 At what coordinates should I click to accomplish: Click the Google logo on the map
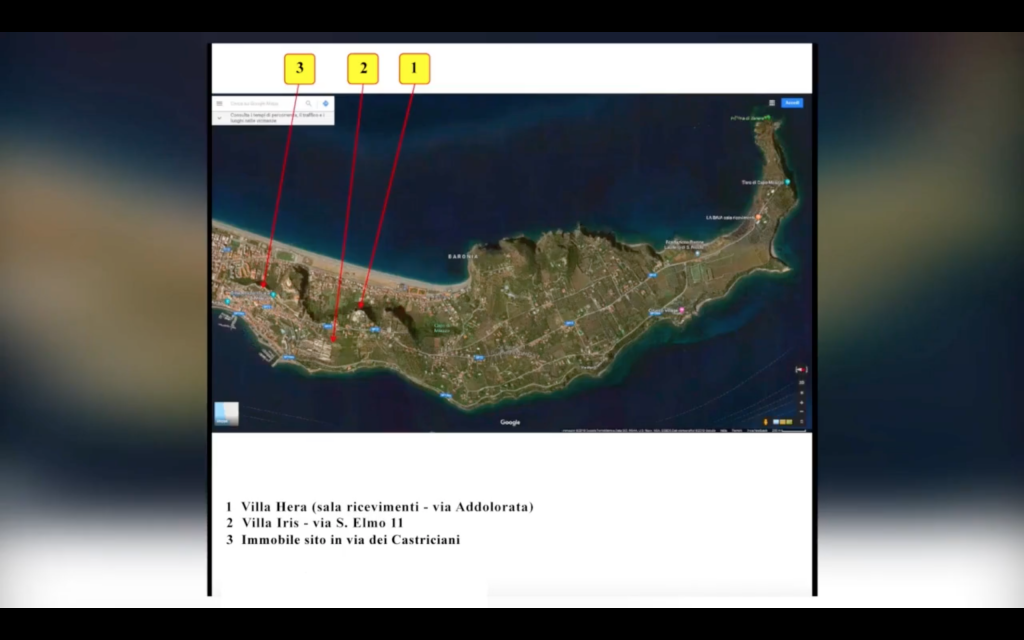[510, 423]
